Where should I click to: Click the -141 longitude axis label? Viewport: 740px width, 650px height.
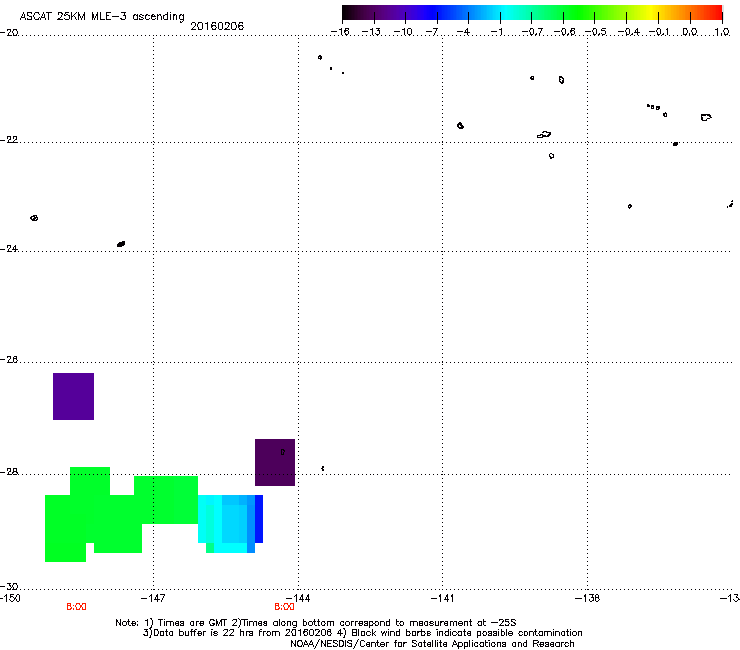(442, 598)
